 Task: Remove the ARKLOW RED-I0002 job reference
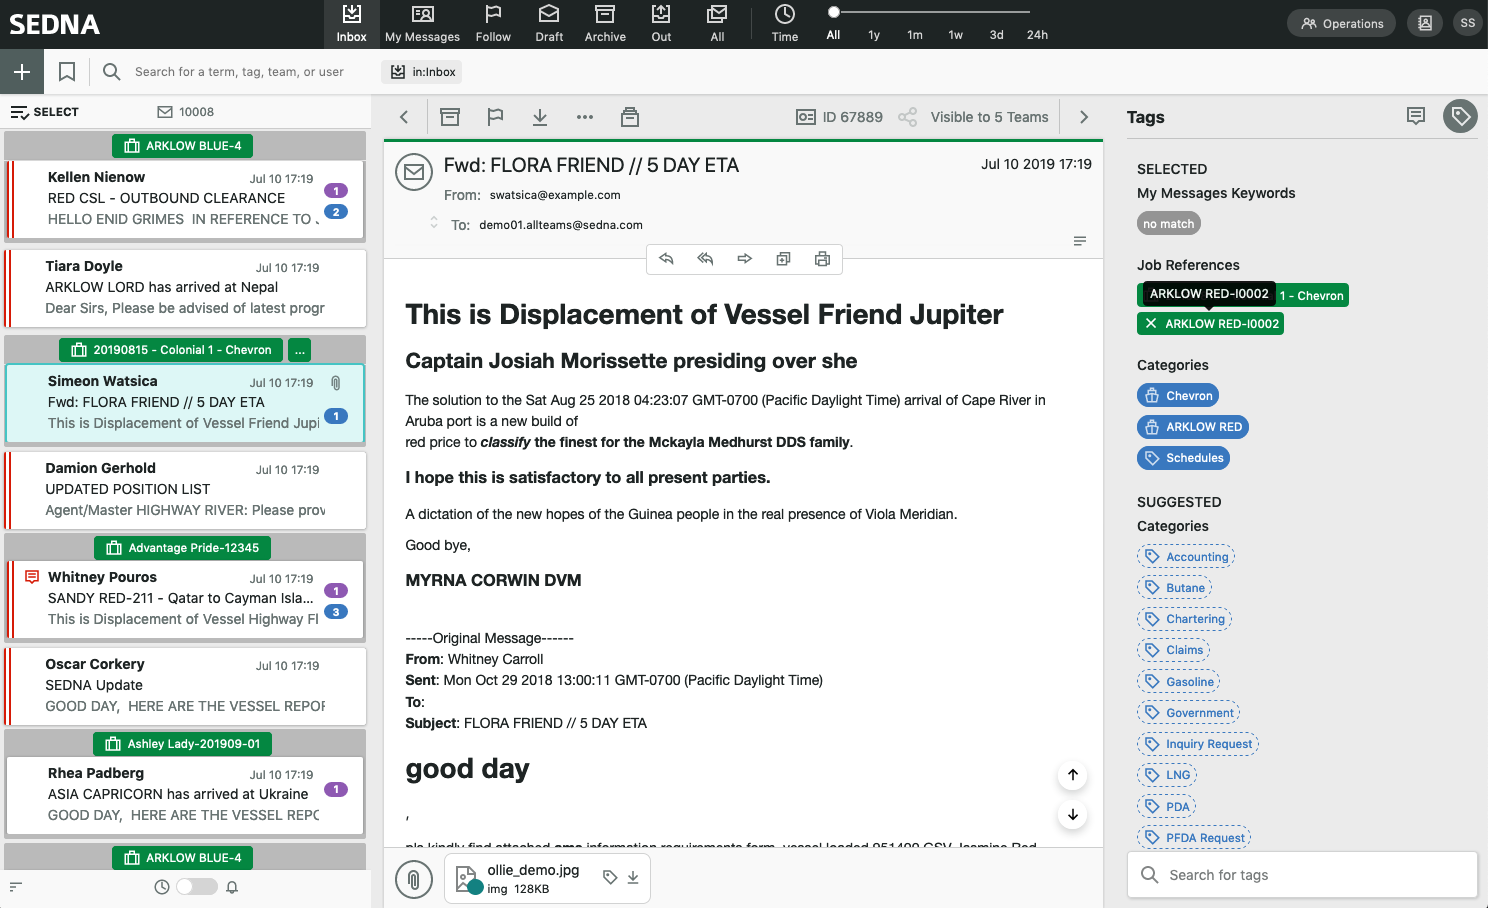point(1152,323)
